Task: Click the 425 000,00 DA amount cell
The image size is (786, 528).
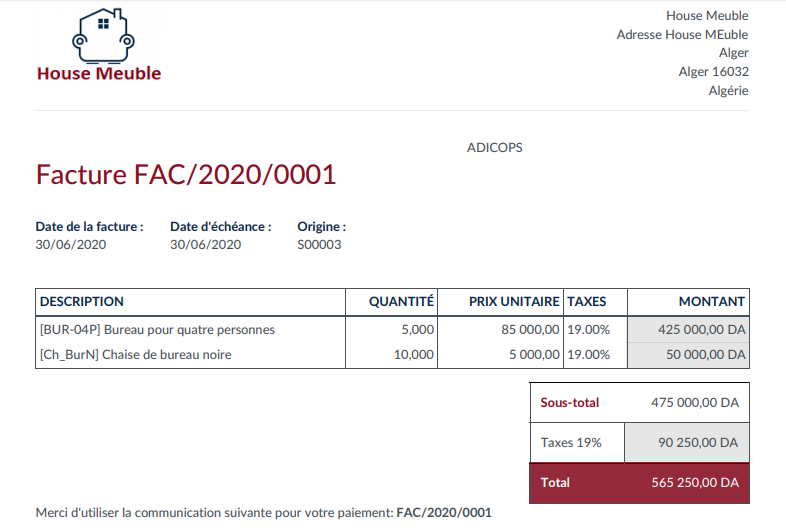Action: pos(701,329)
